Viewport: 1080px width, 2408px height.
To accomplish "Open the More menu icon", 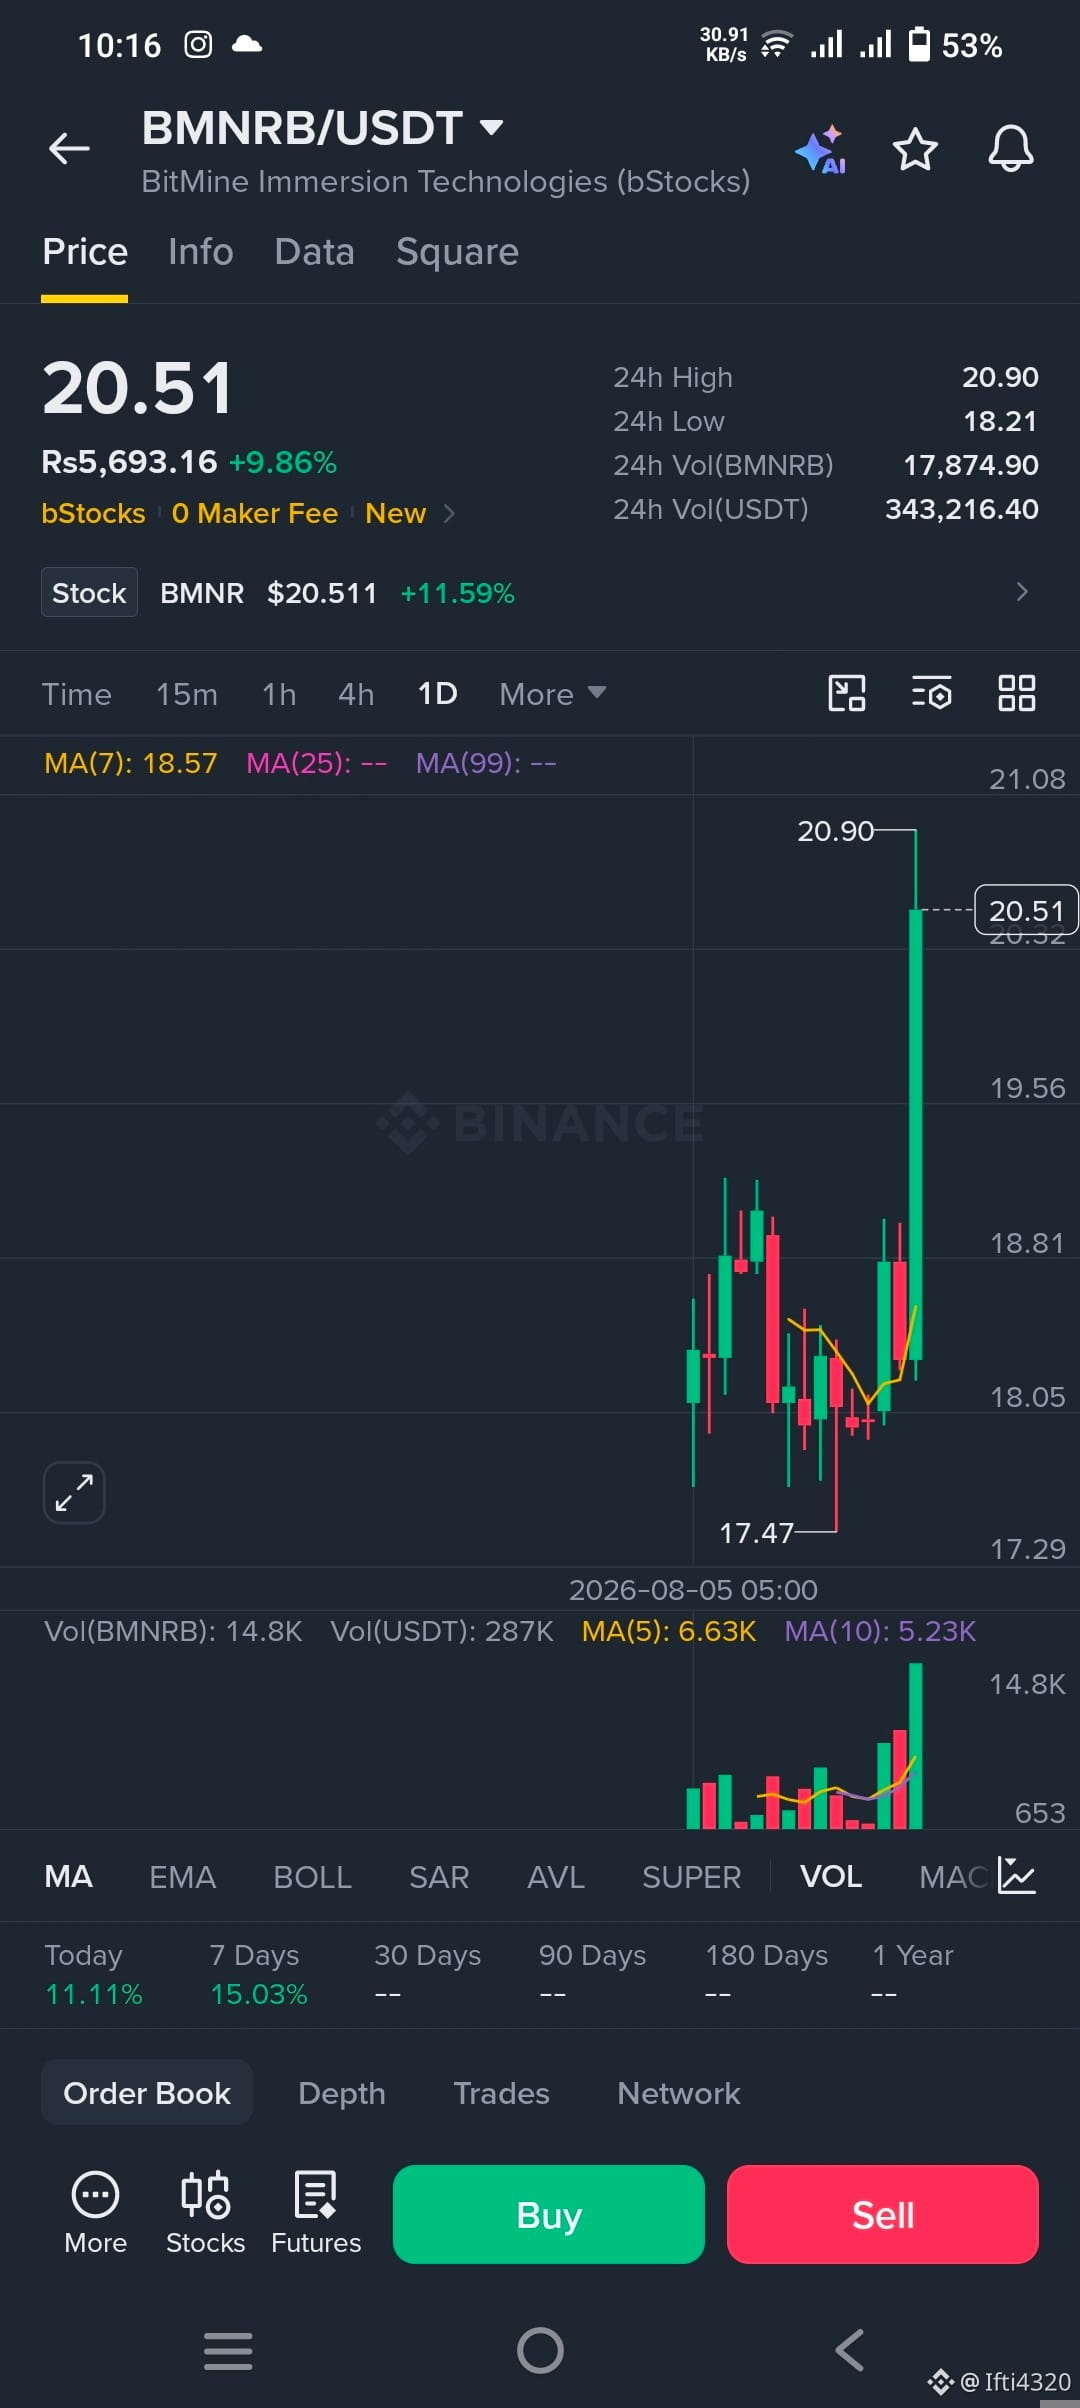I will (95, 2214).
